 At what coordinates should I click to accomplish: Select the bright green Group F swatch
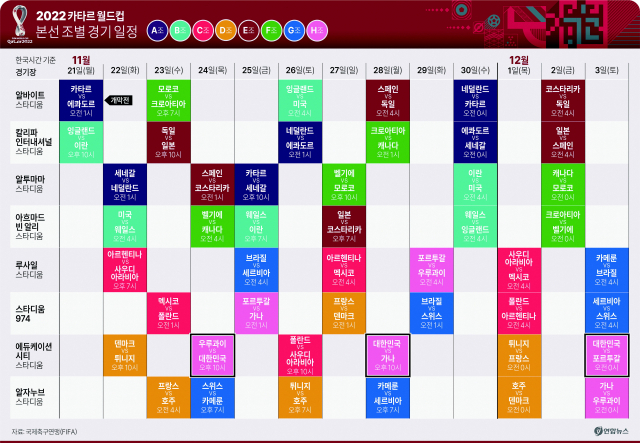271,31
